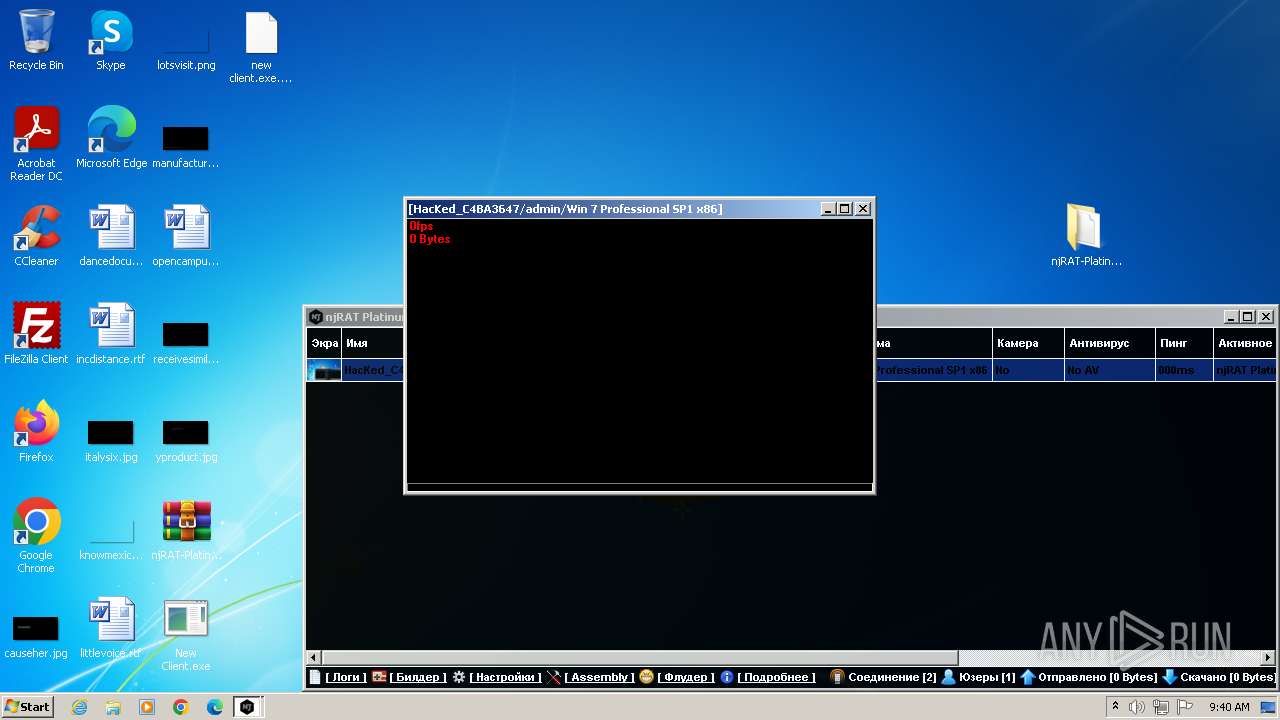Click the volume icon in system tray
Viewport: 1280px width, 720px height.
(1137, 707)
